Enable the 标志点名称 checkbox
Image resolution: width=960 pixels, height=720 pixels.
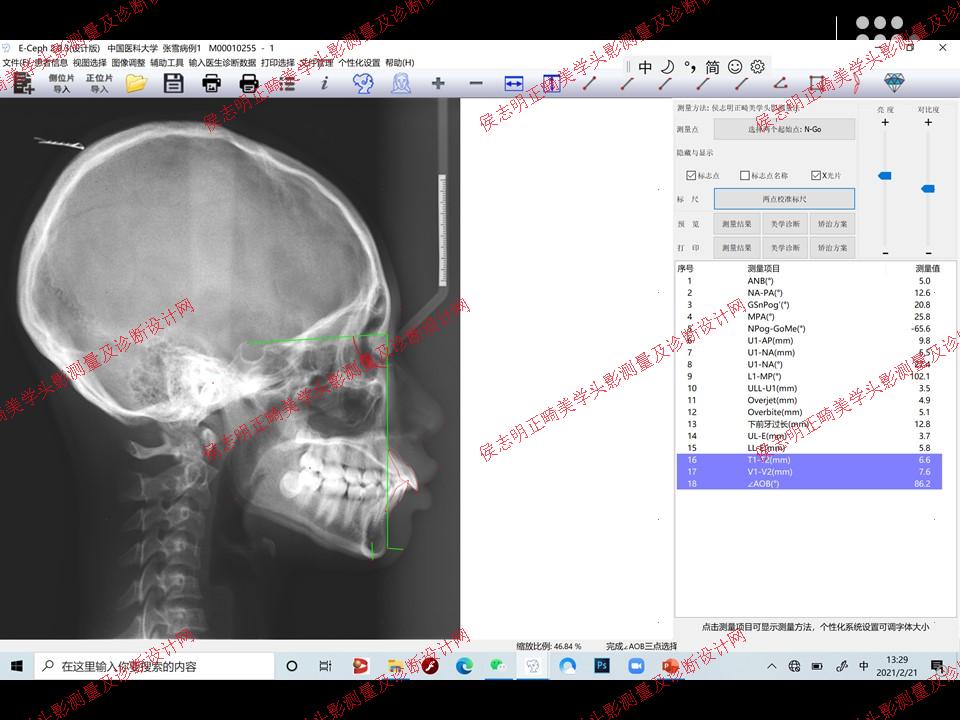tap(744, 176)
